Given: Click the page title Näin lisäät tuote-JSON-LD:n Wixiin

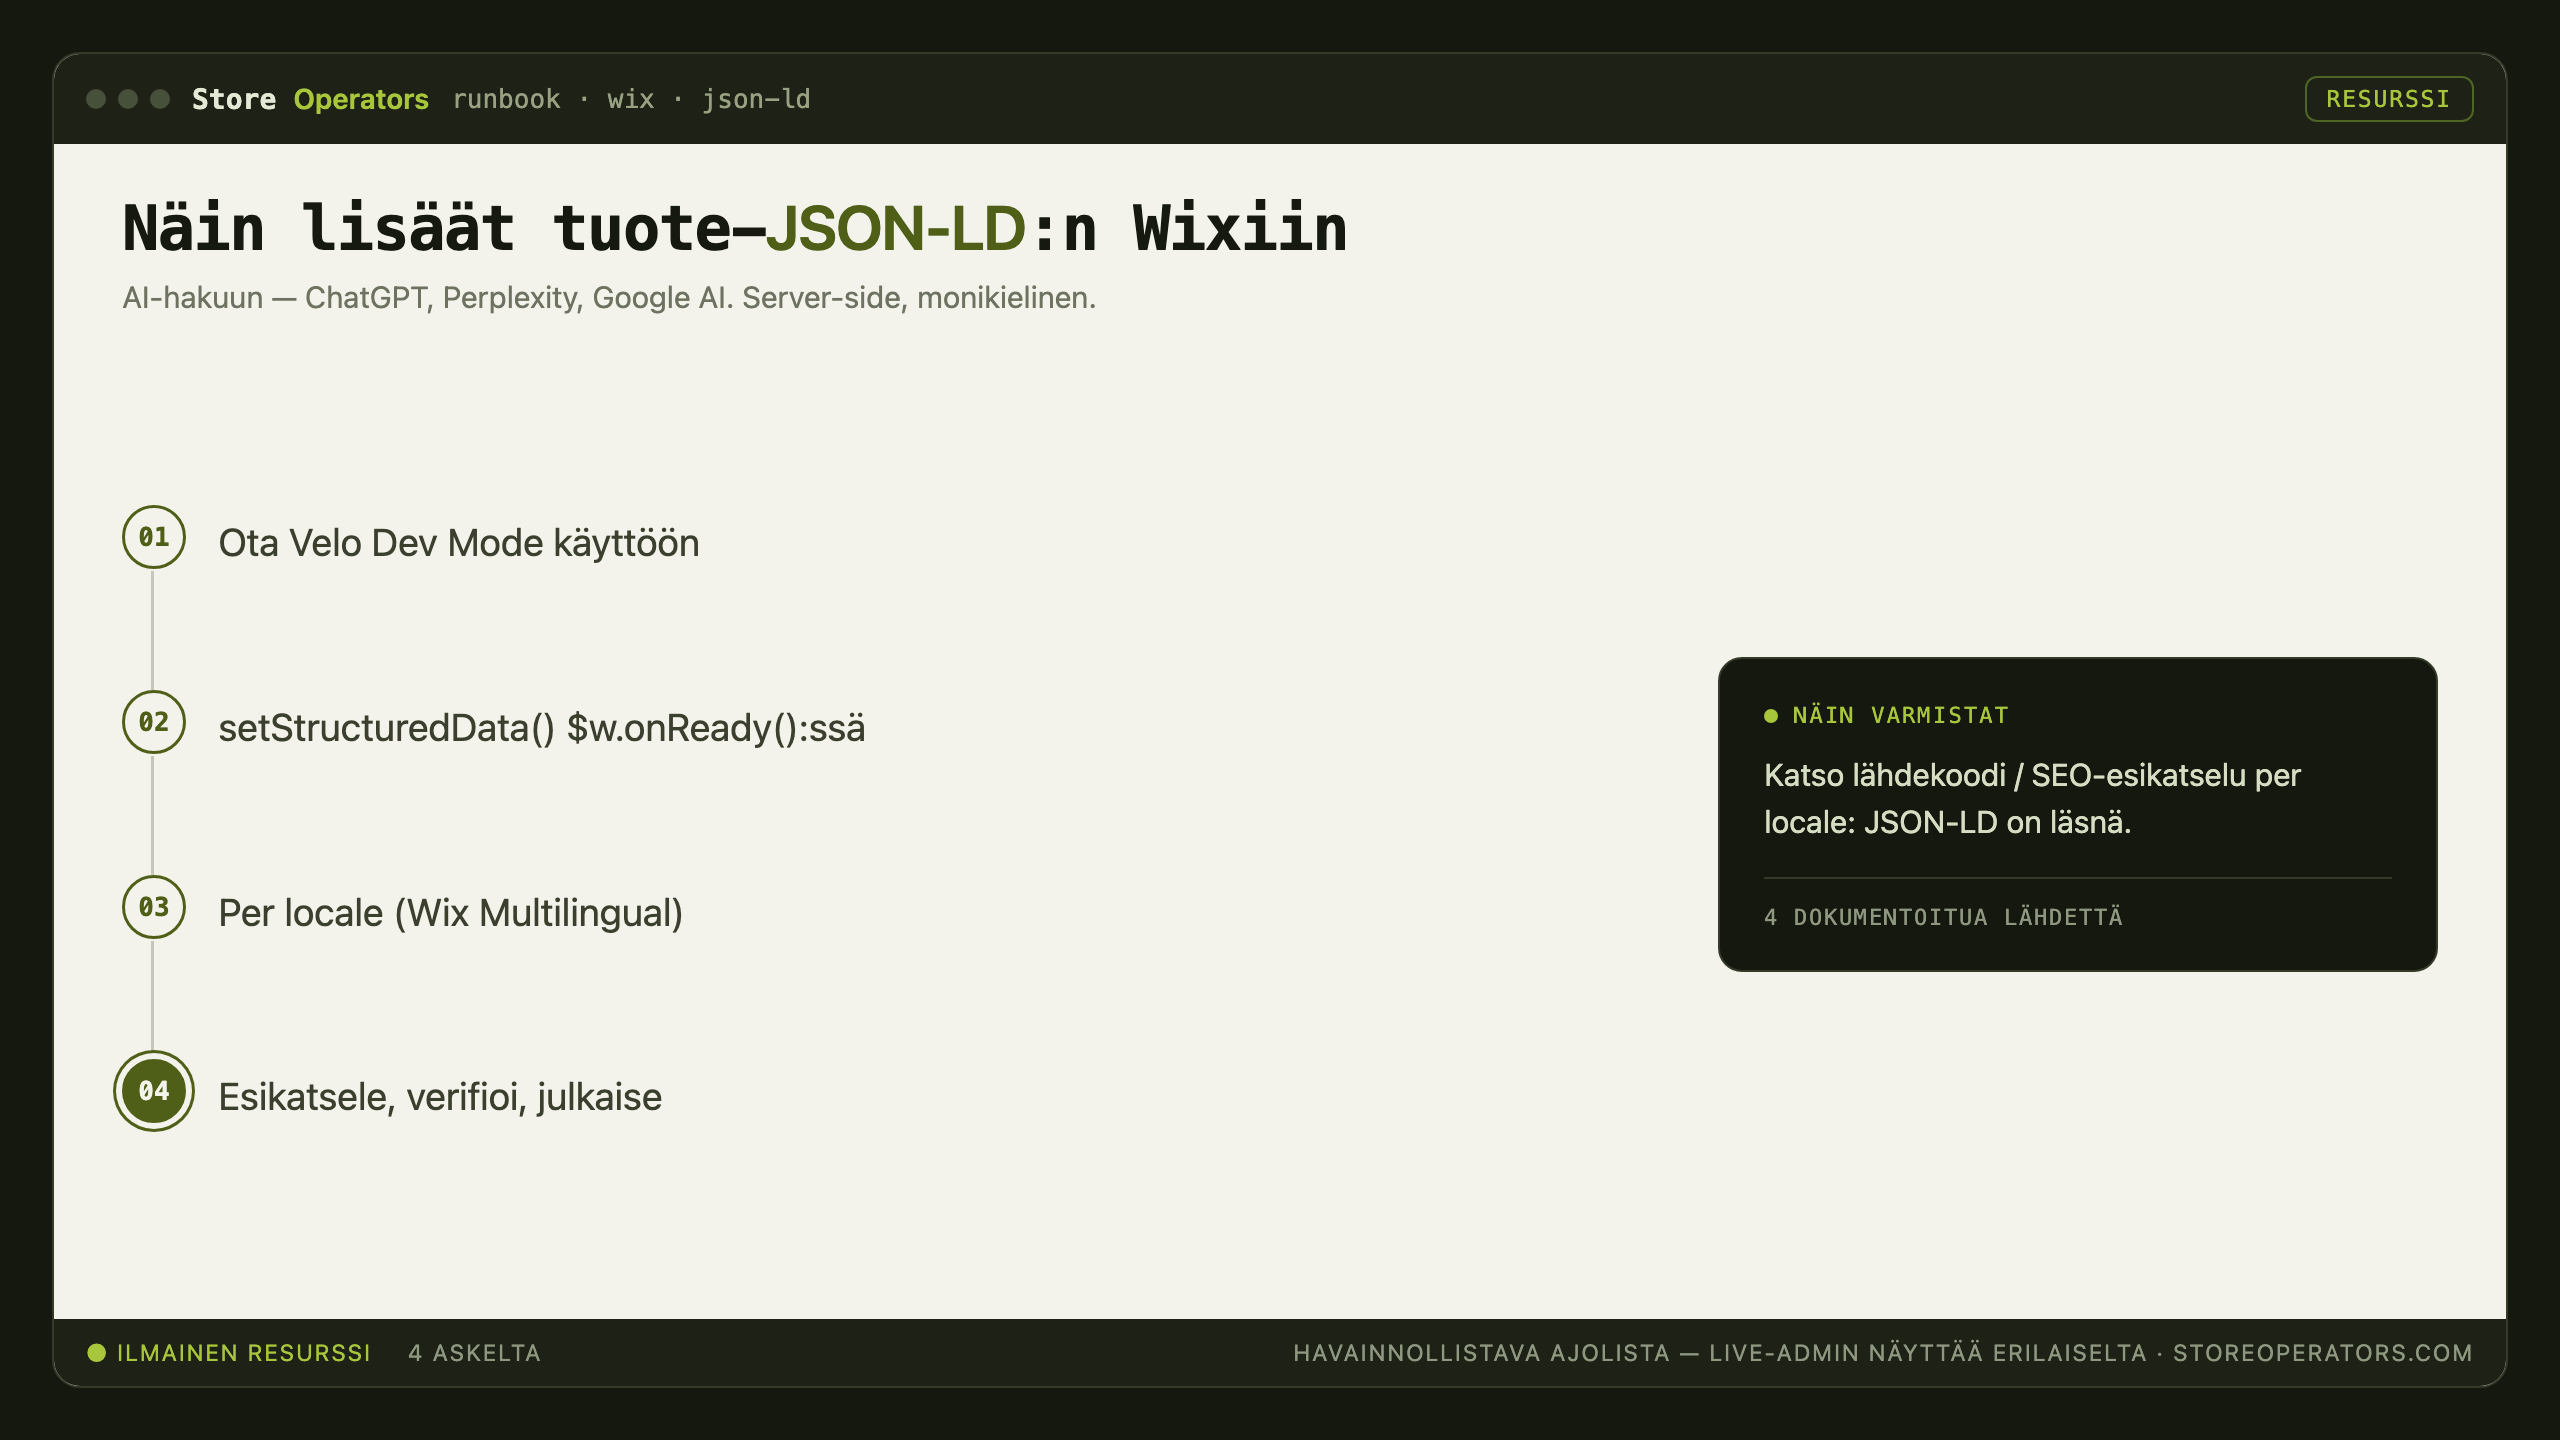Looking at the screenshot, I should click(735, 228).
